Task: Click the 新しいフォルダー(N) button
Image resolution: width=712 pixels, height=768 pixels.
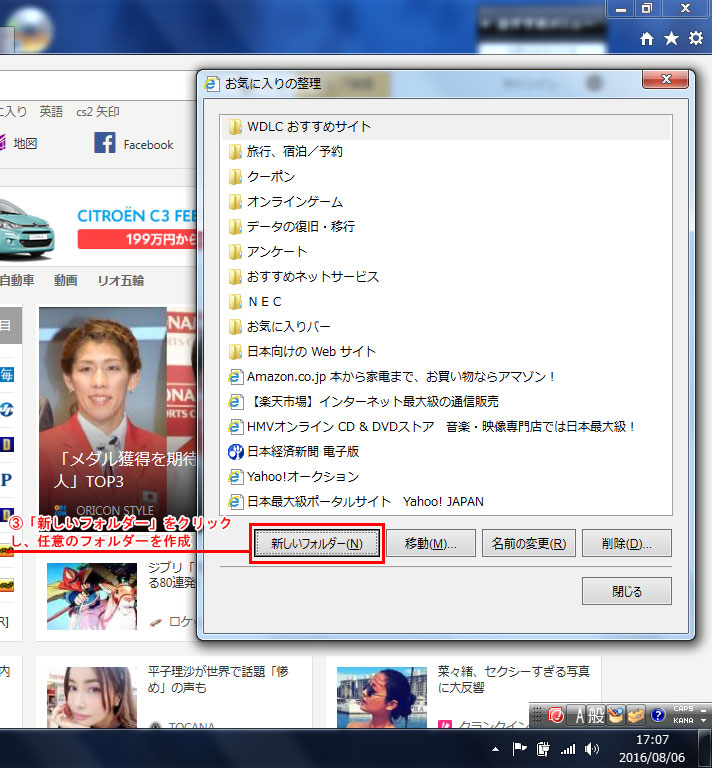Action: pos(316,544)
